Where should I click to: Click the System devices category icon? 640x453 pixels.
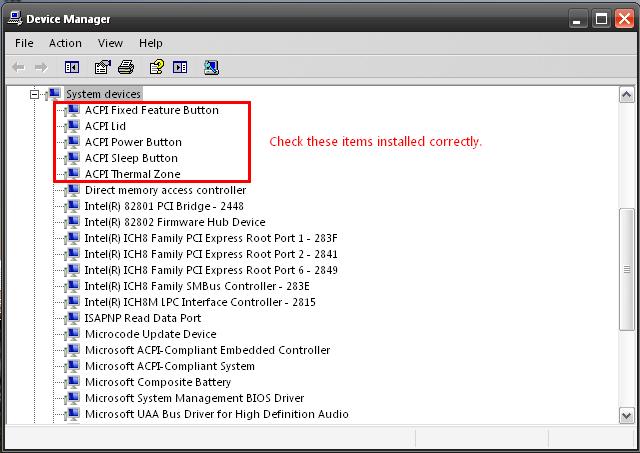click(54, 94)
